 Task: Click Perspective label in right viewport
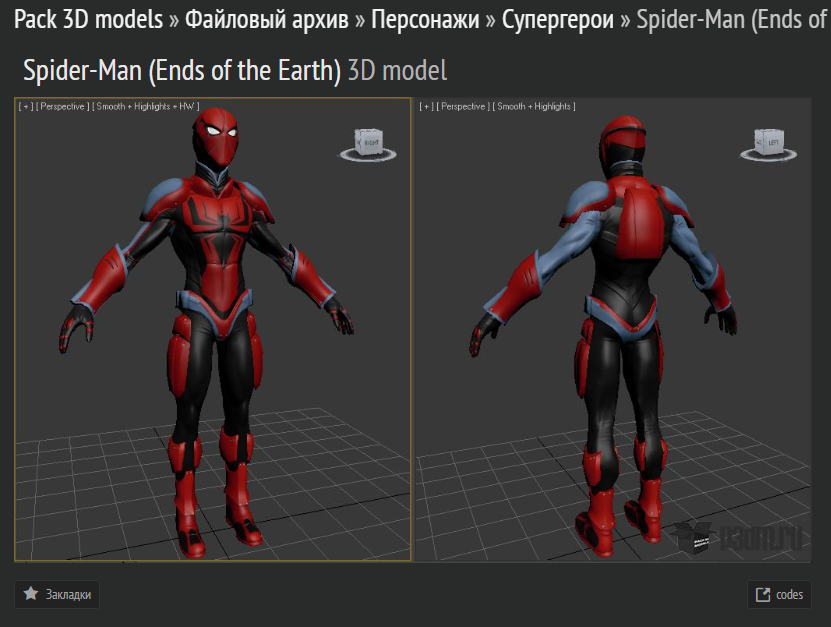[463, 107]
